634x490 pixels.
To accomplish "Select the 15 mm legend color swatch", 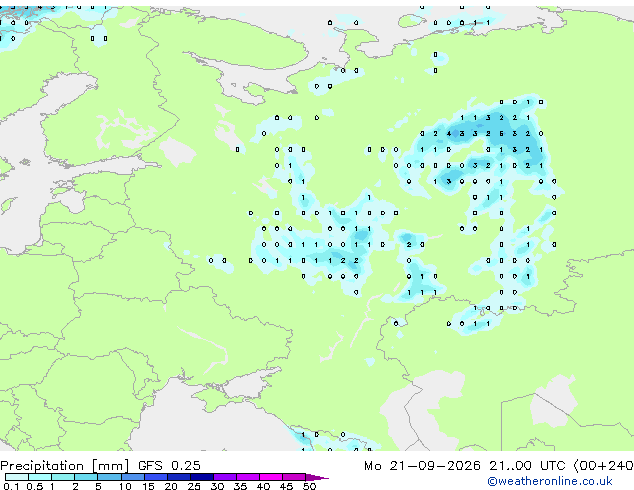I will [x=156, y=477].
